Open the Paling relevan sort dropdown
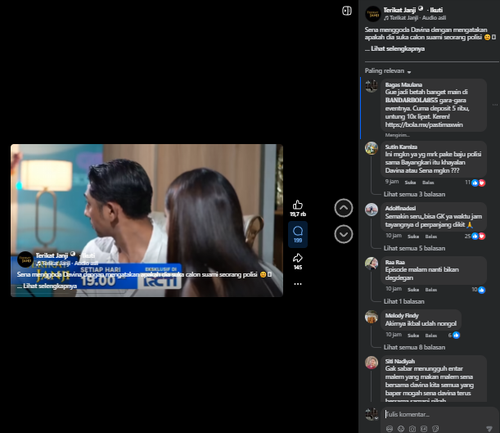 click(x=388, y=71)
